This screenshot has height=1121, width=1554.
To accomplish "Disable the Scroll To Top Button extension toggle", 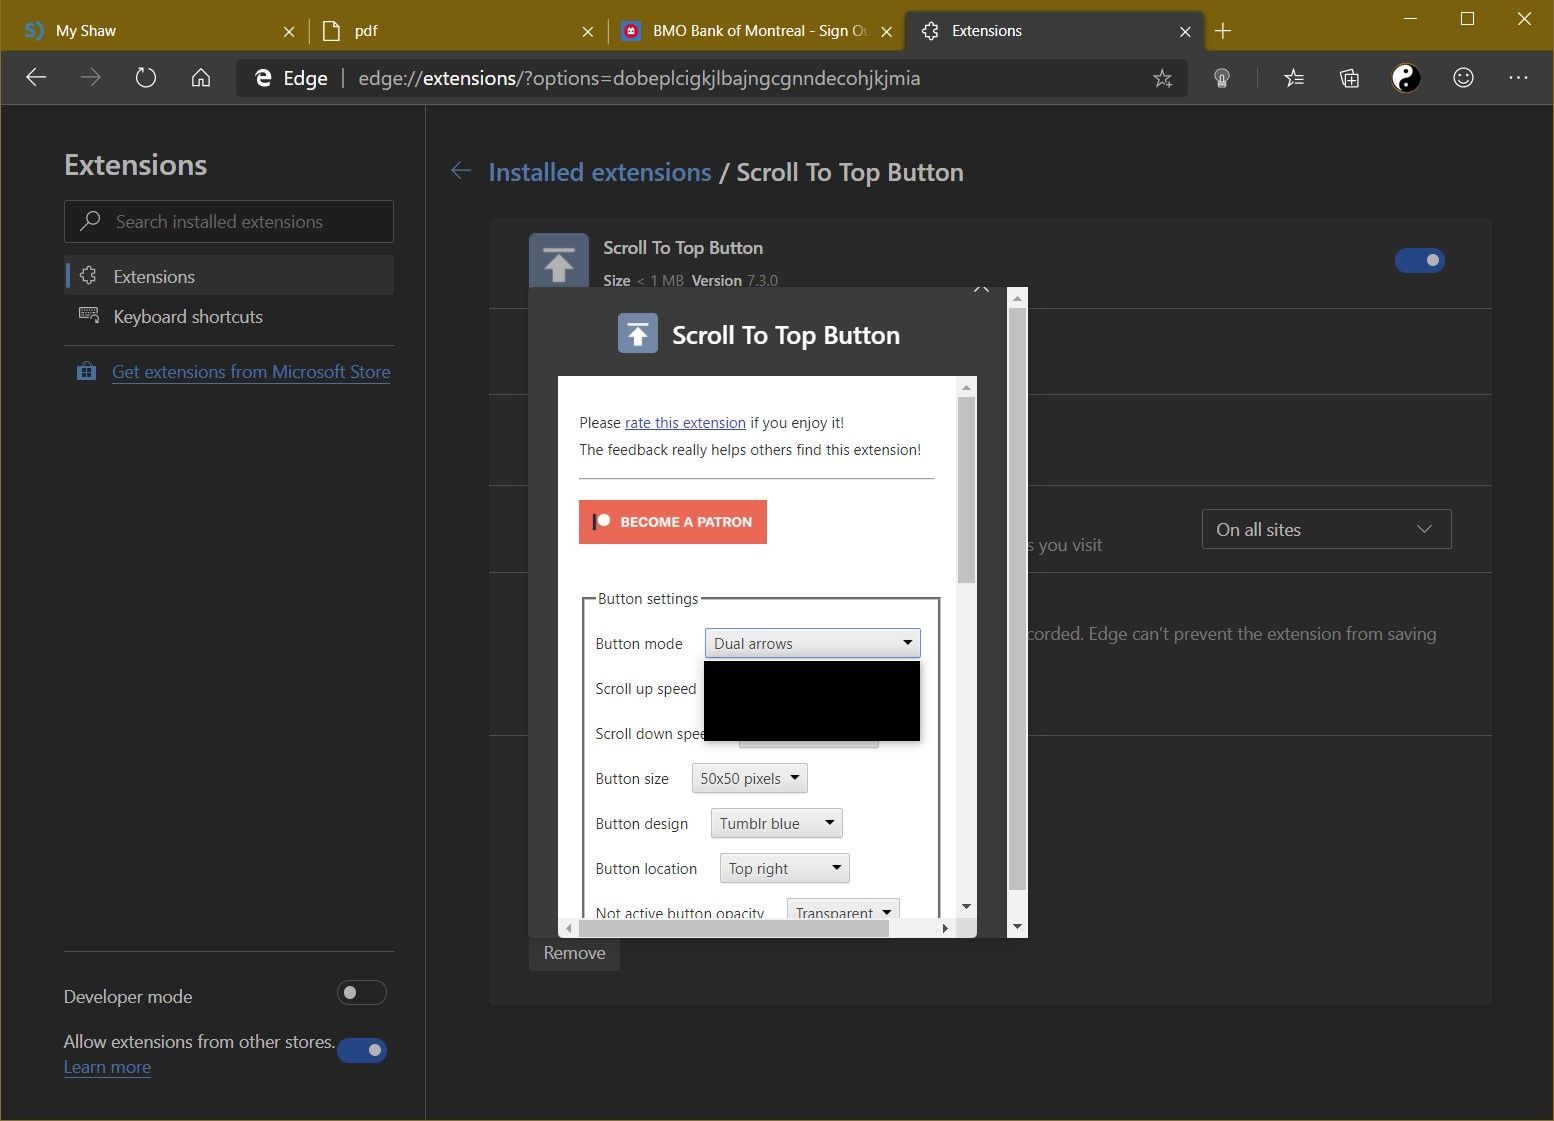I will click(x=1420, y=260).
